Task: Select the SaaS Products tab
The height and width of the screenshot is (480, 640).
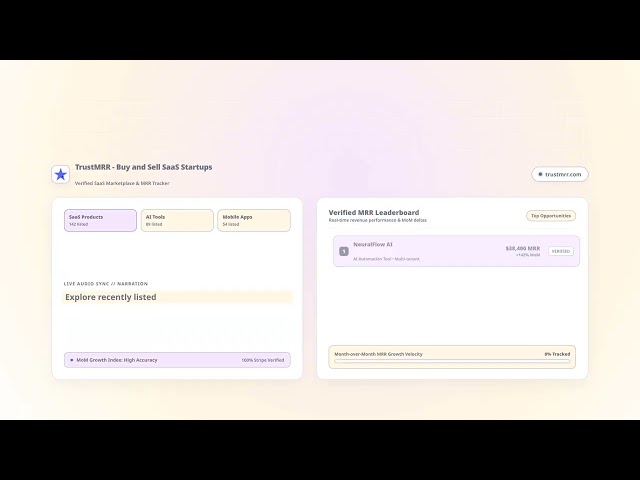Action: click(100, 220)
